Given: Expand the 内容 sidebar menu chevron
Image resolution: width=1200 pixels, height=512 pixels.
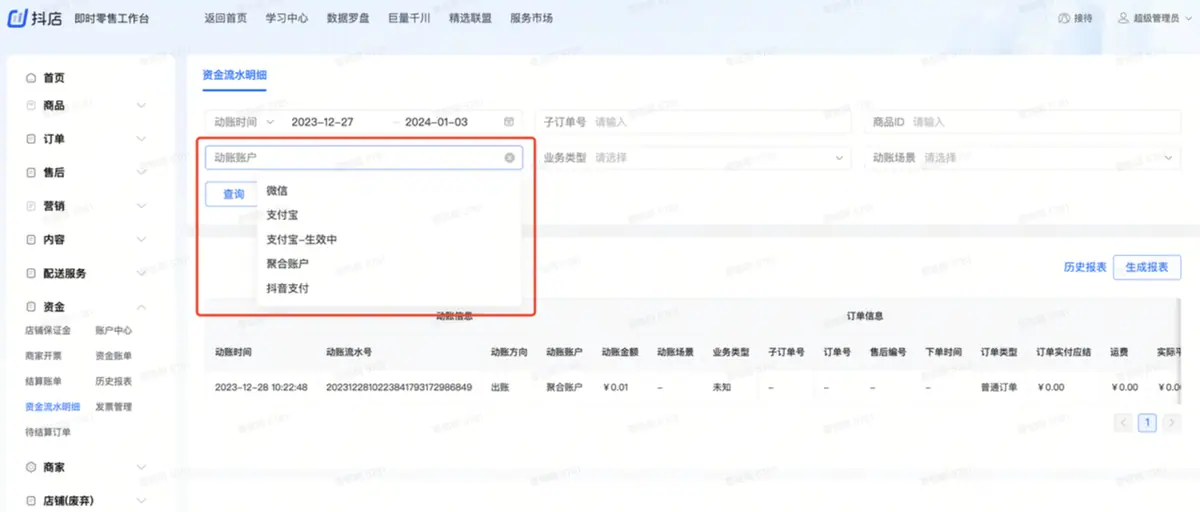Looking at the screenshot, I should pyautogui.click(x=141, y=240).
